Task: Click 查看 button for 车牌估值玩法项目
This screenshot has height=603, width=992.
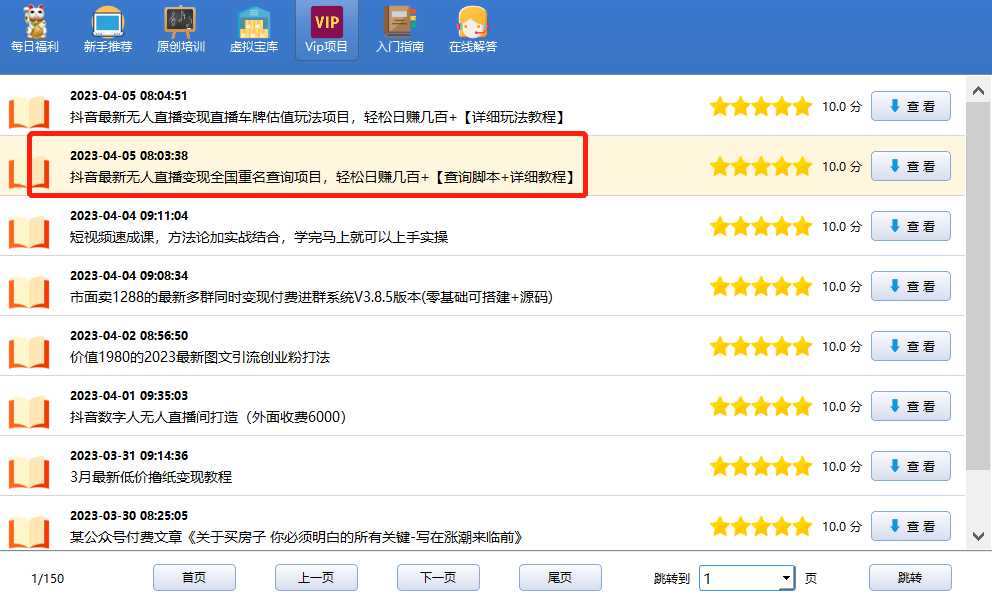Action: pos(910,106)
